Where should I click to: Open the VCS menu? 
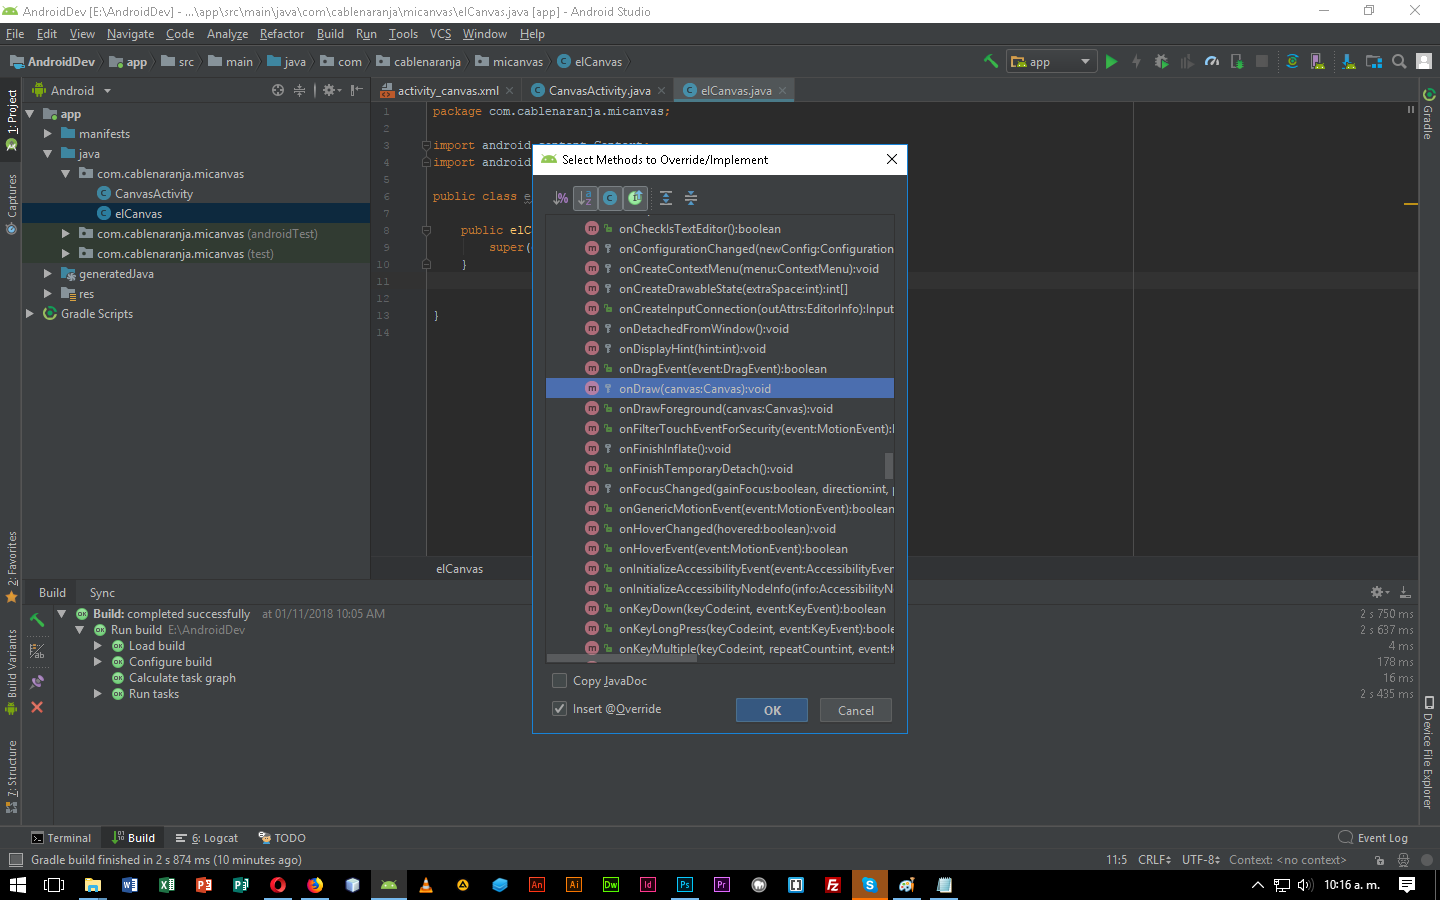[440, 34]
